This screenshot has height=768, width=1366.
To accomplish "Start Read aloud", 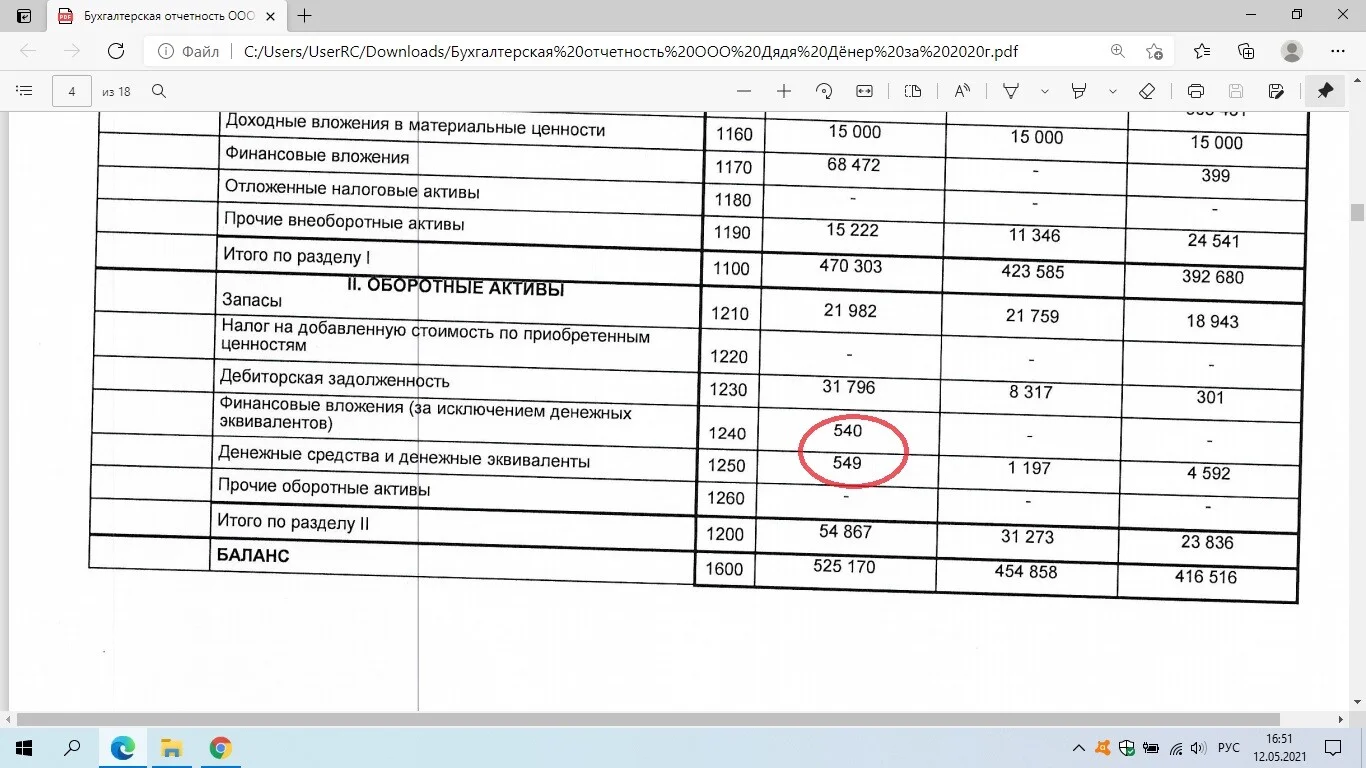I will pos(962,91).
